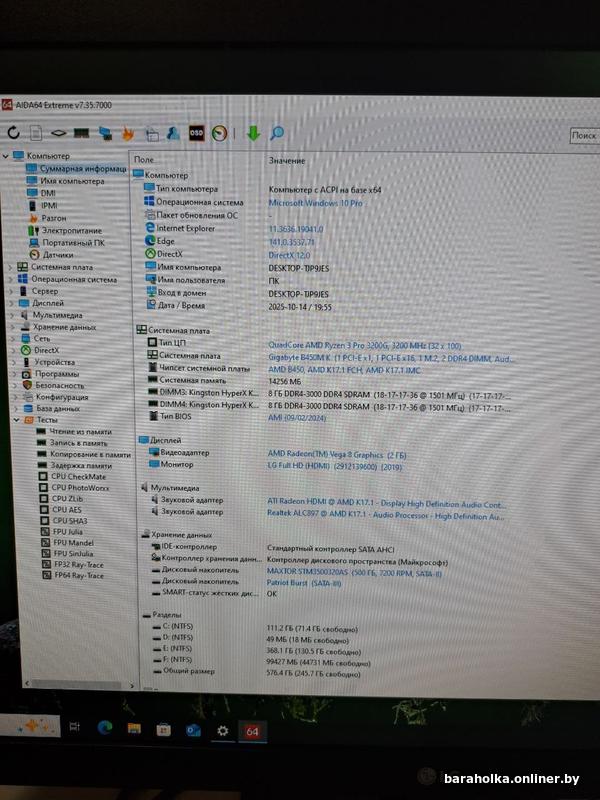Image resolution: width=600 pixels, height=800 pixels.
Task: Click the window-with-calendar toolbar icon
Action: coord(152,134)
